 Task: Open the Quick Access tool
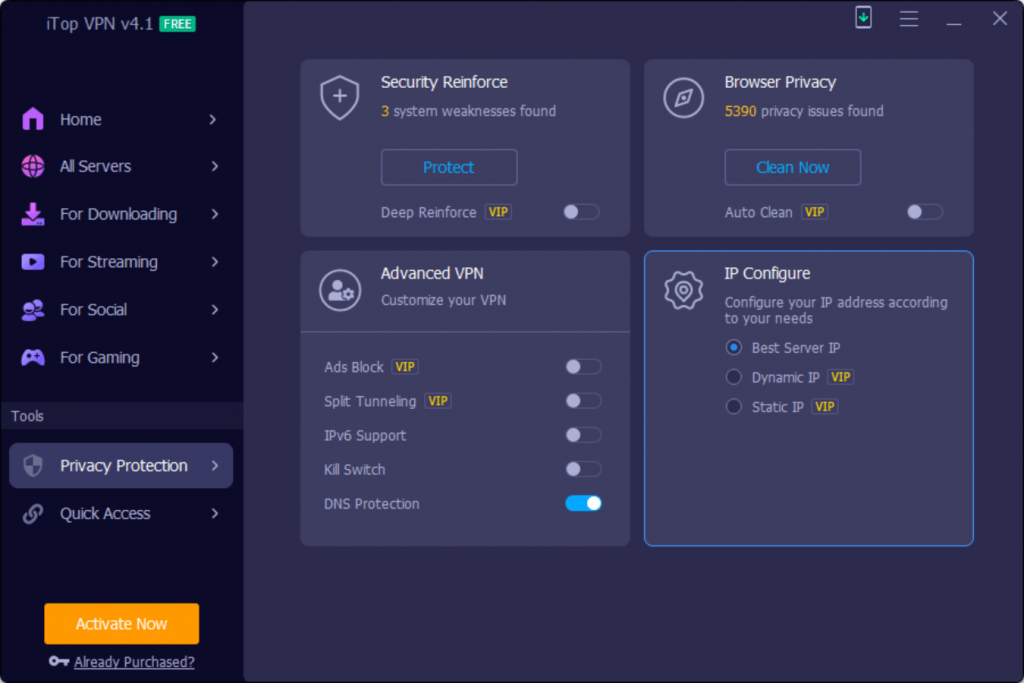[x=121, y=514]
